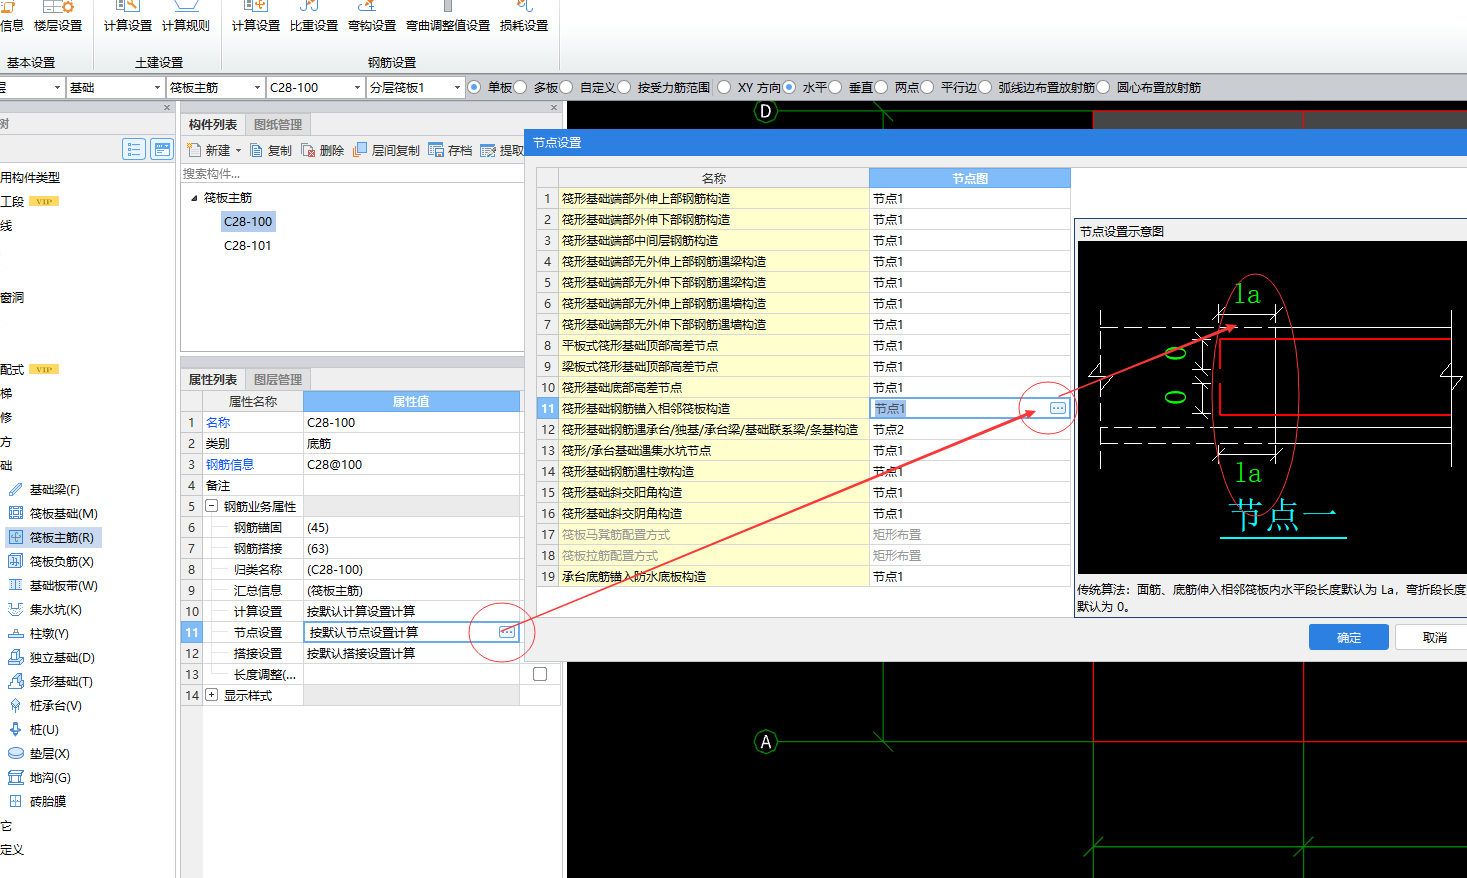Open ellipsis button in 节点设置 property row

[x=507, y=632]
